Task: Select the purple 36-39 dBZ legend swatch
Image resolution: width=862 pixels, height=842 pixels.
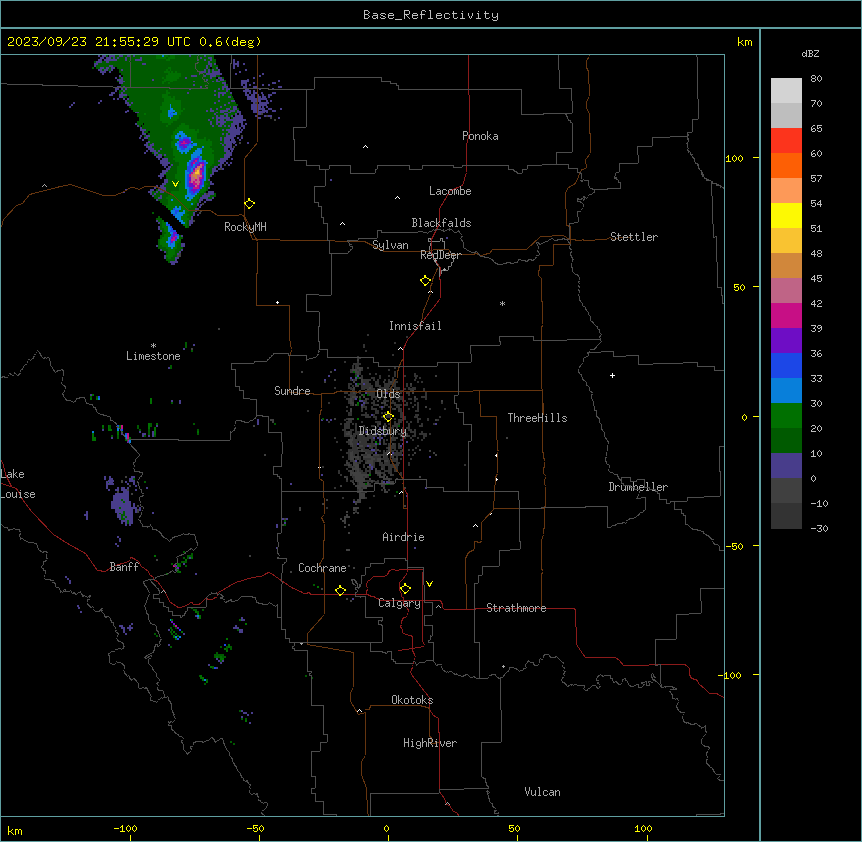Action: click(786, 341)
